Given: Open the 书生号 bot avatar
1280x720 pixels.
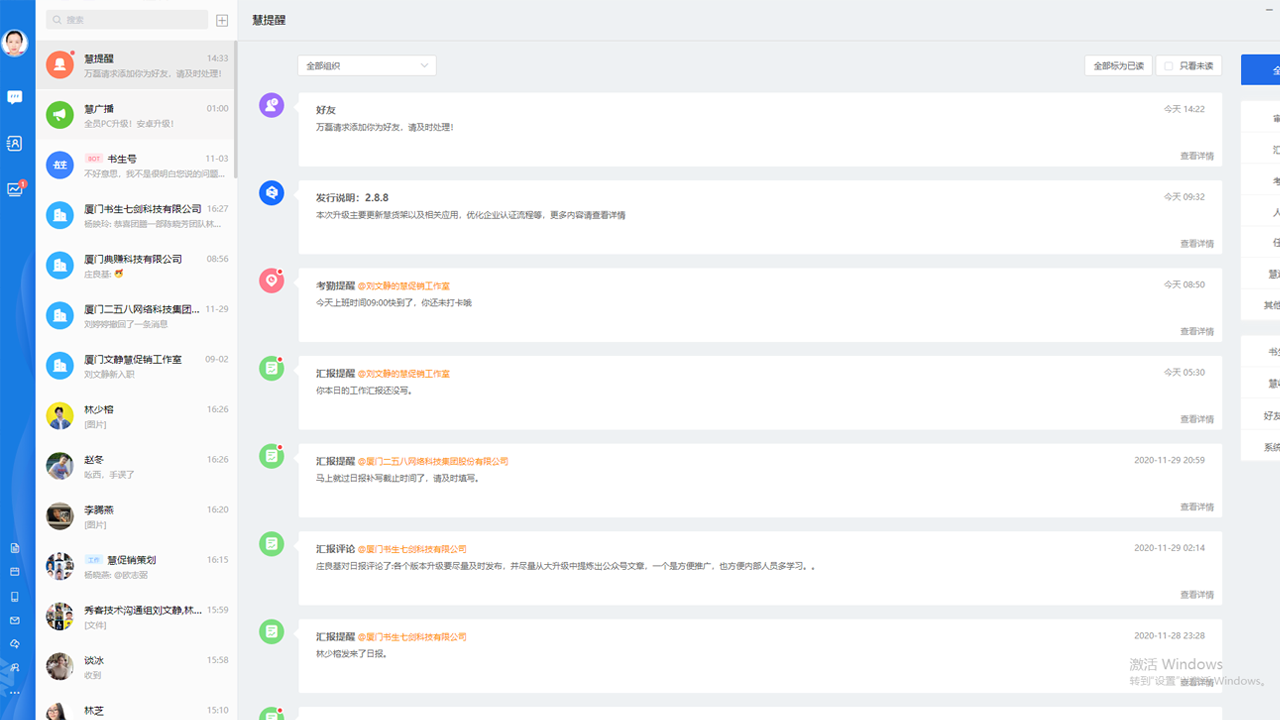Looking at the screenshot, I should (60, 165).
